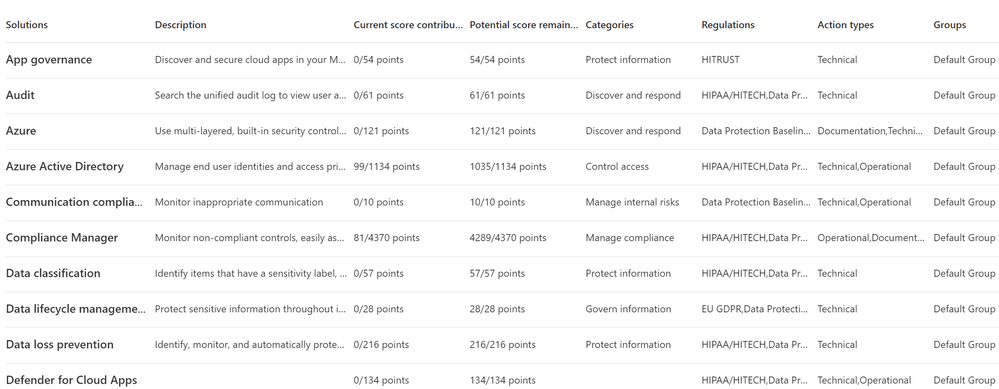Screen dimensions: 999x389
Task: Open the Audit solution row
Action: [x=20, y=95]
